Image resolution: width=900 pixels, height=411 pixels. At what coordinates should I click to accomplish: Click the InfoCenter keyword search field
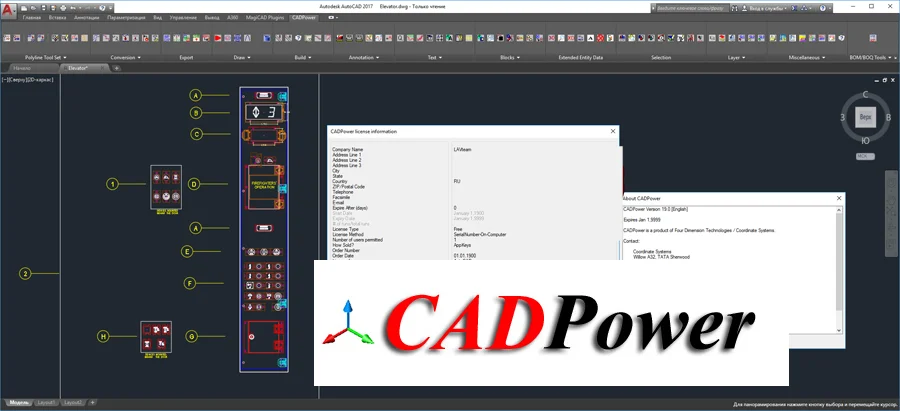692,8
